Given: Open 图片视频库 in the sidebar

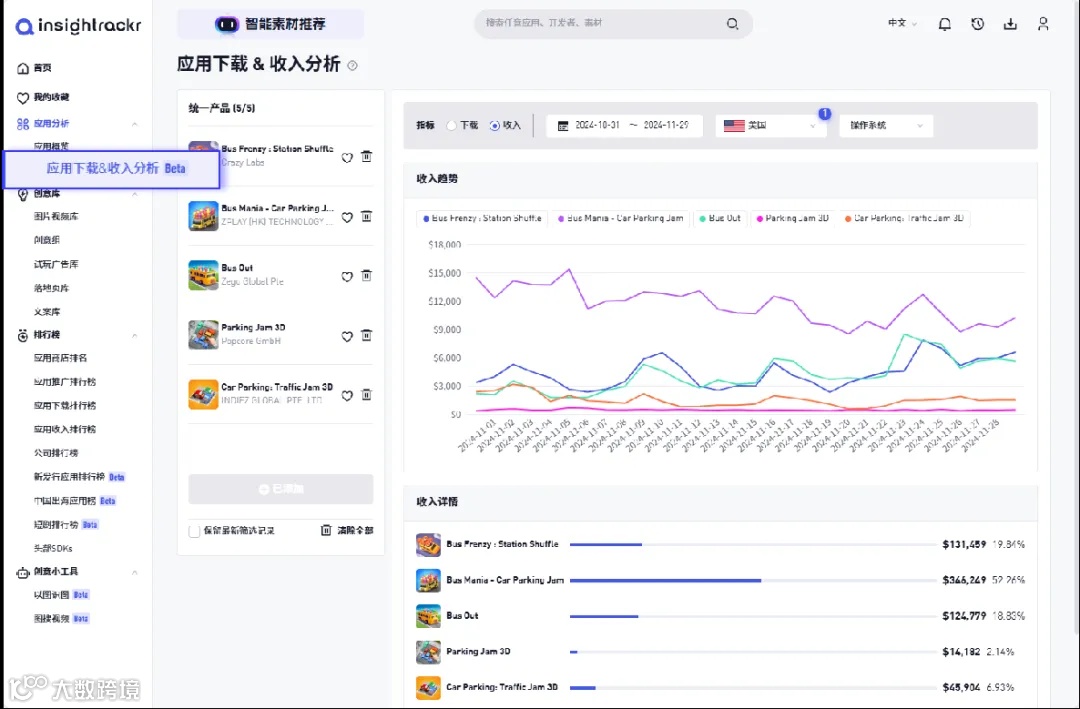Looking at the screenshot, I should click(56, 216).
